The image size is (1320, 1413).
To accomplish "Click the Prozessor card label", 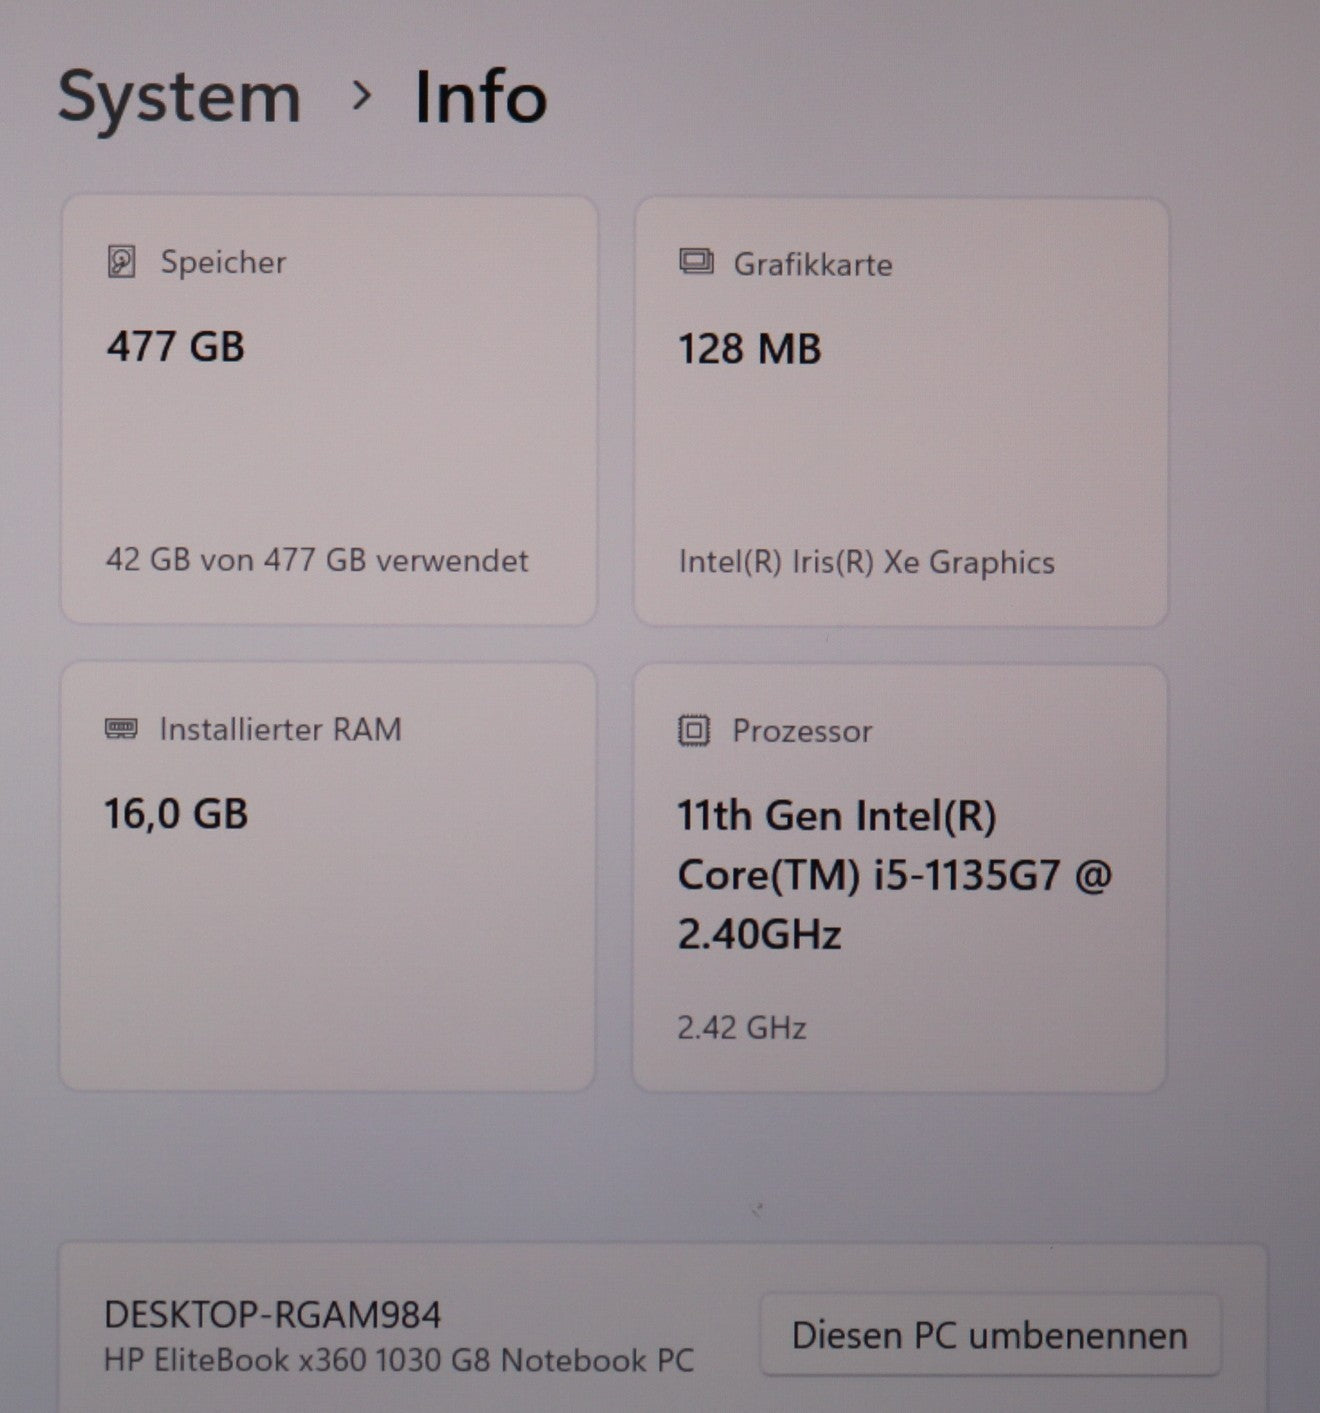I will click(x=802, y=731).
